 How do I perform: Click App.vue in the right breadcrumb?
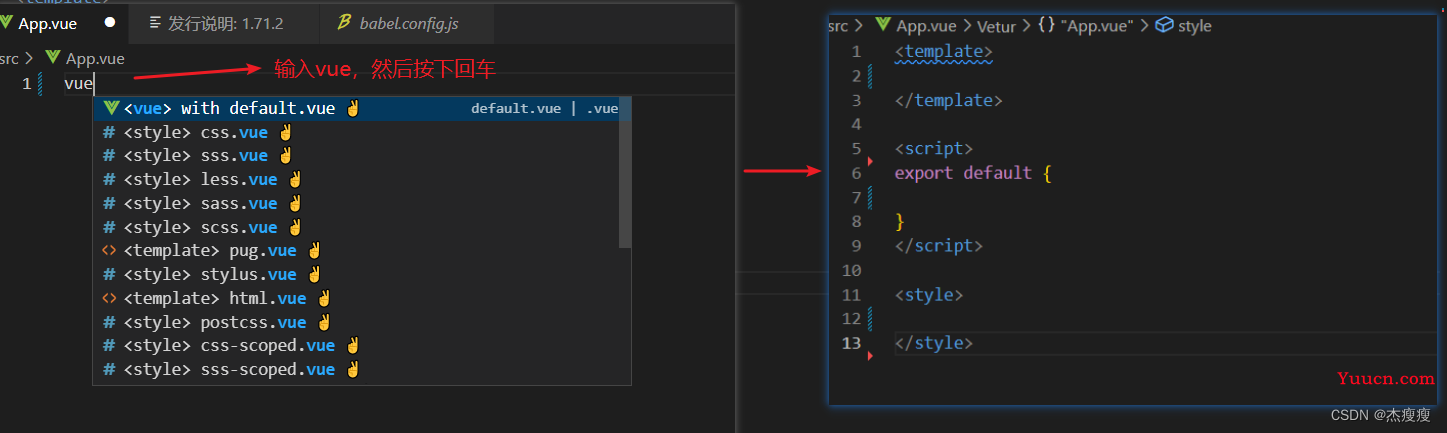pyautogui.click(x=927, y=27)
